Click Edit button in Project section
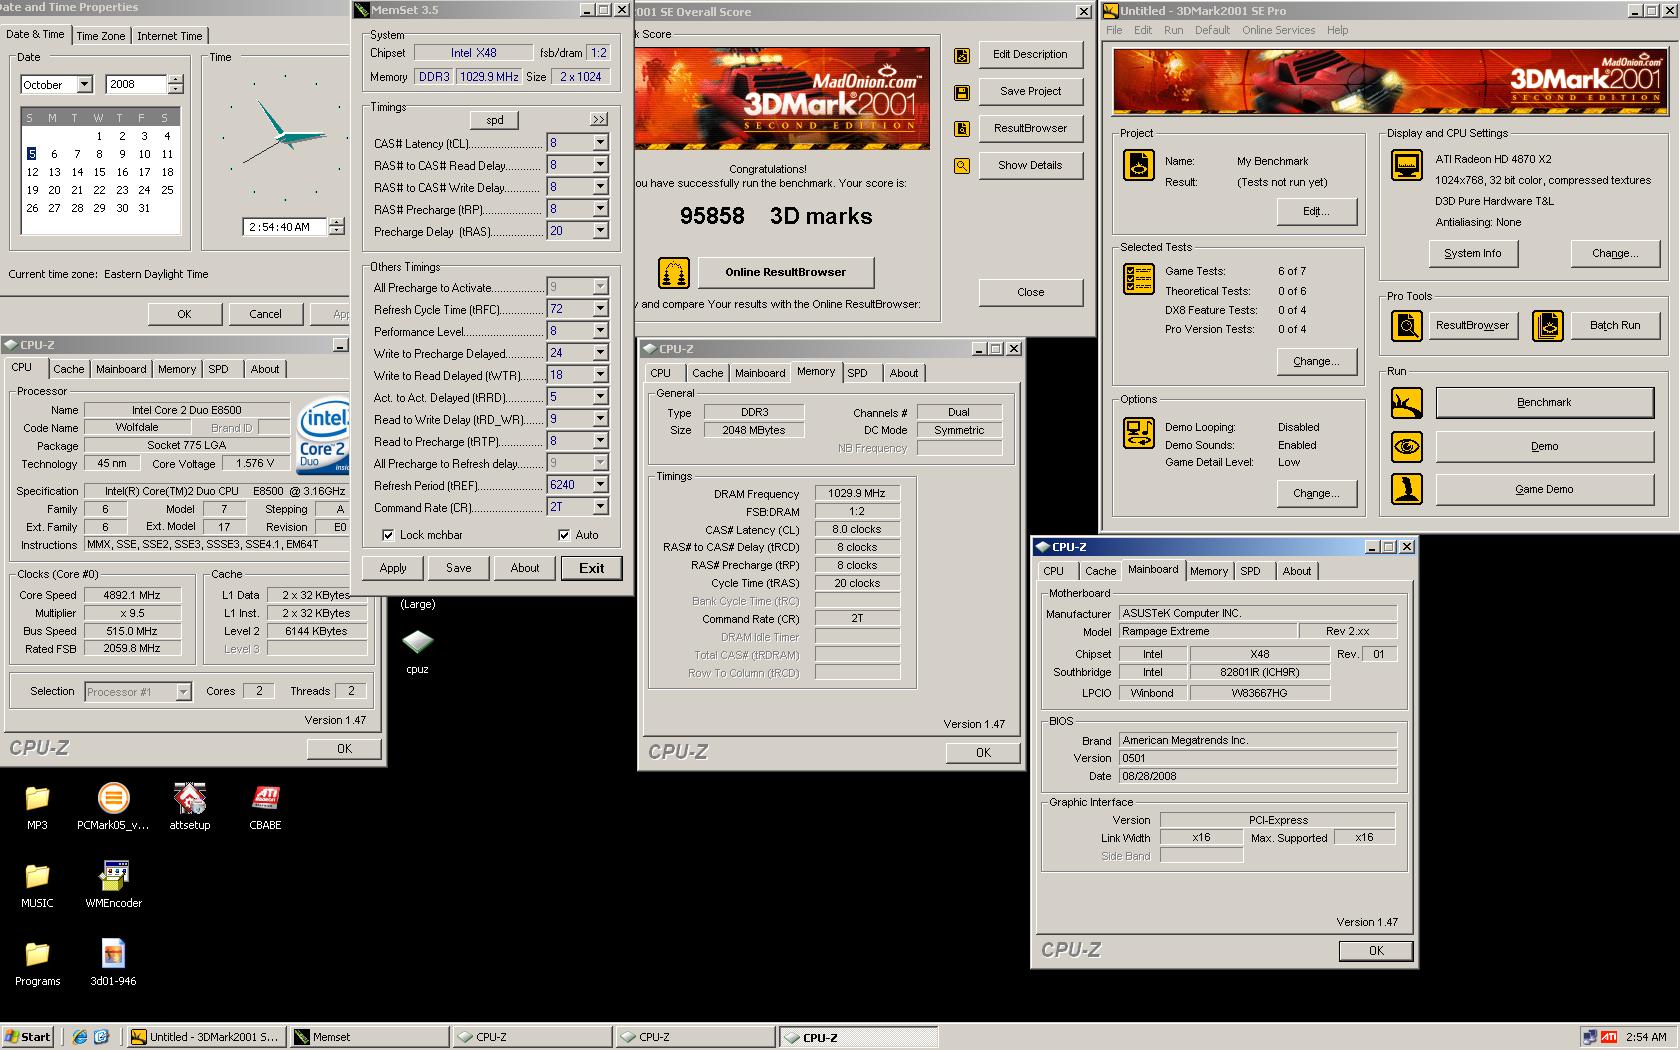The width and height of the screenshot is (1680, 1050). (x=1316, y=212)
